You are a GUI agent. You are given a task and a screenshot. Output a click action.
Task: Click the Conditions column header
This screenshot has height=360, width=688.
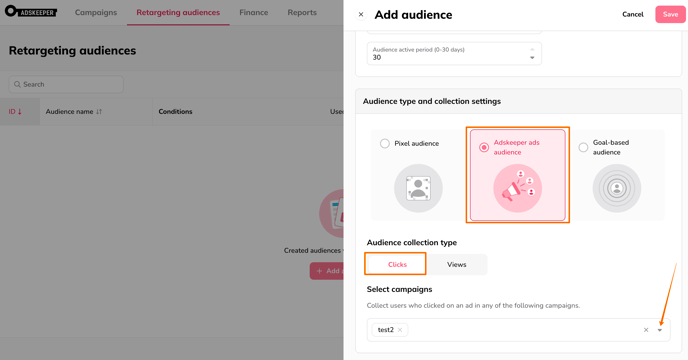point(176,112)
